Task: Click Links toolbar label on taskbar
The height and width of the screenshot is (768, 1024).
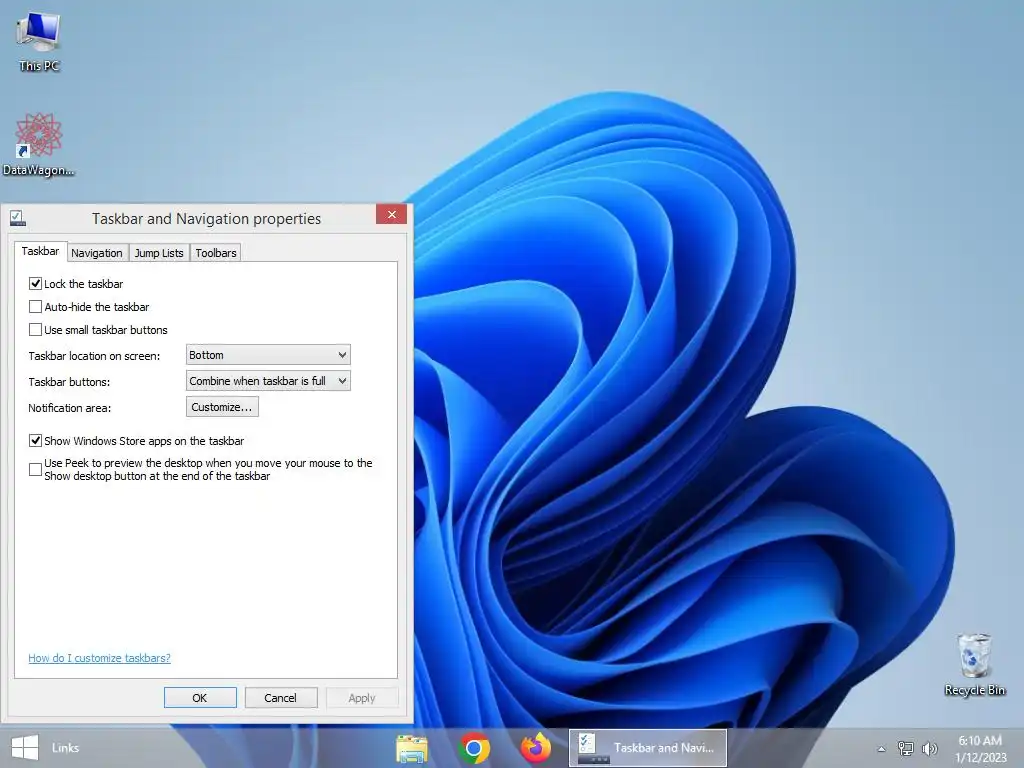Action: tap(65, 748)
